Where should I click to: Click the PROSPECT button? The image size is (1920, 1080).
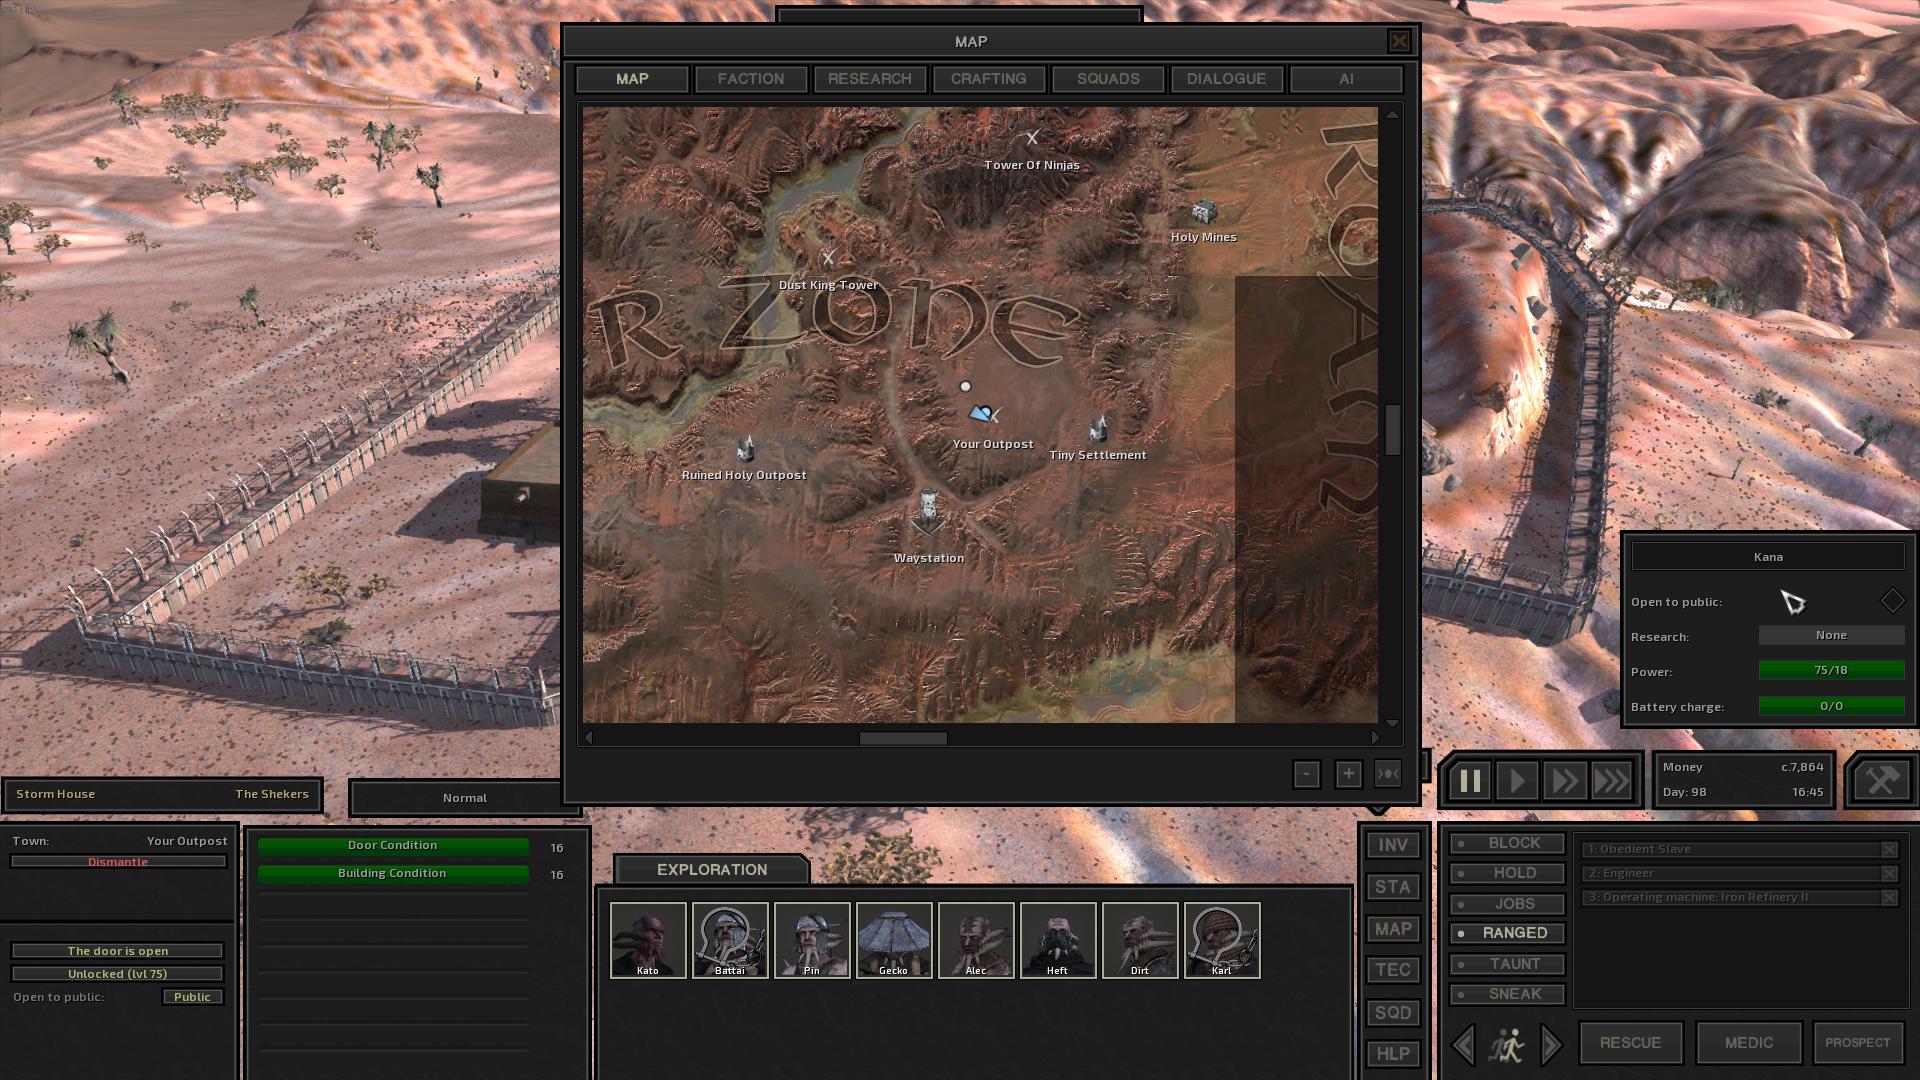click(1858, 1043)
